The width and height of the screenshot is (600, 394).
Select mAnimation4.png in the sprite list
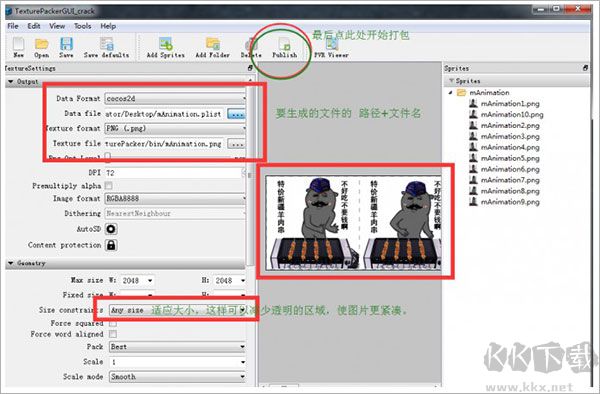(510, 147)
